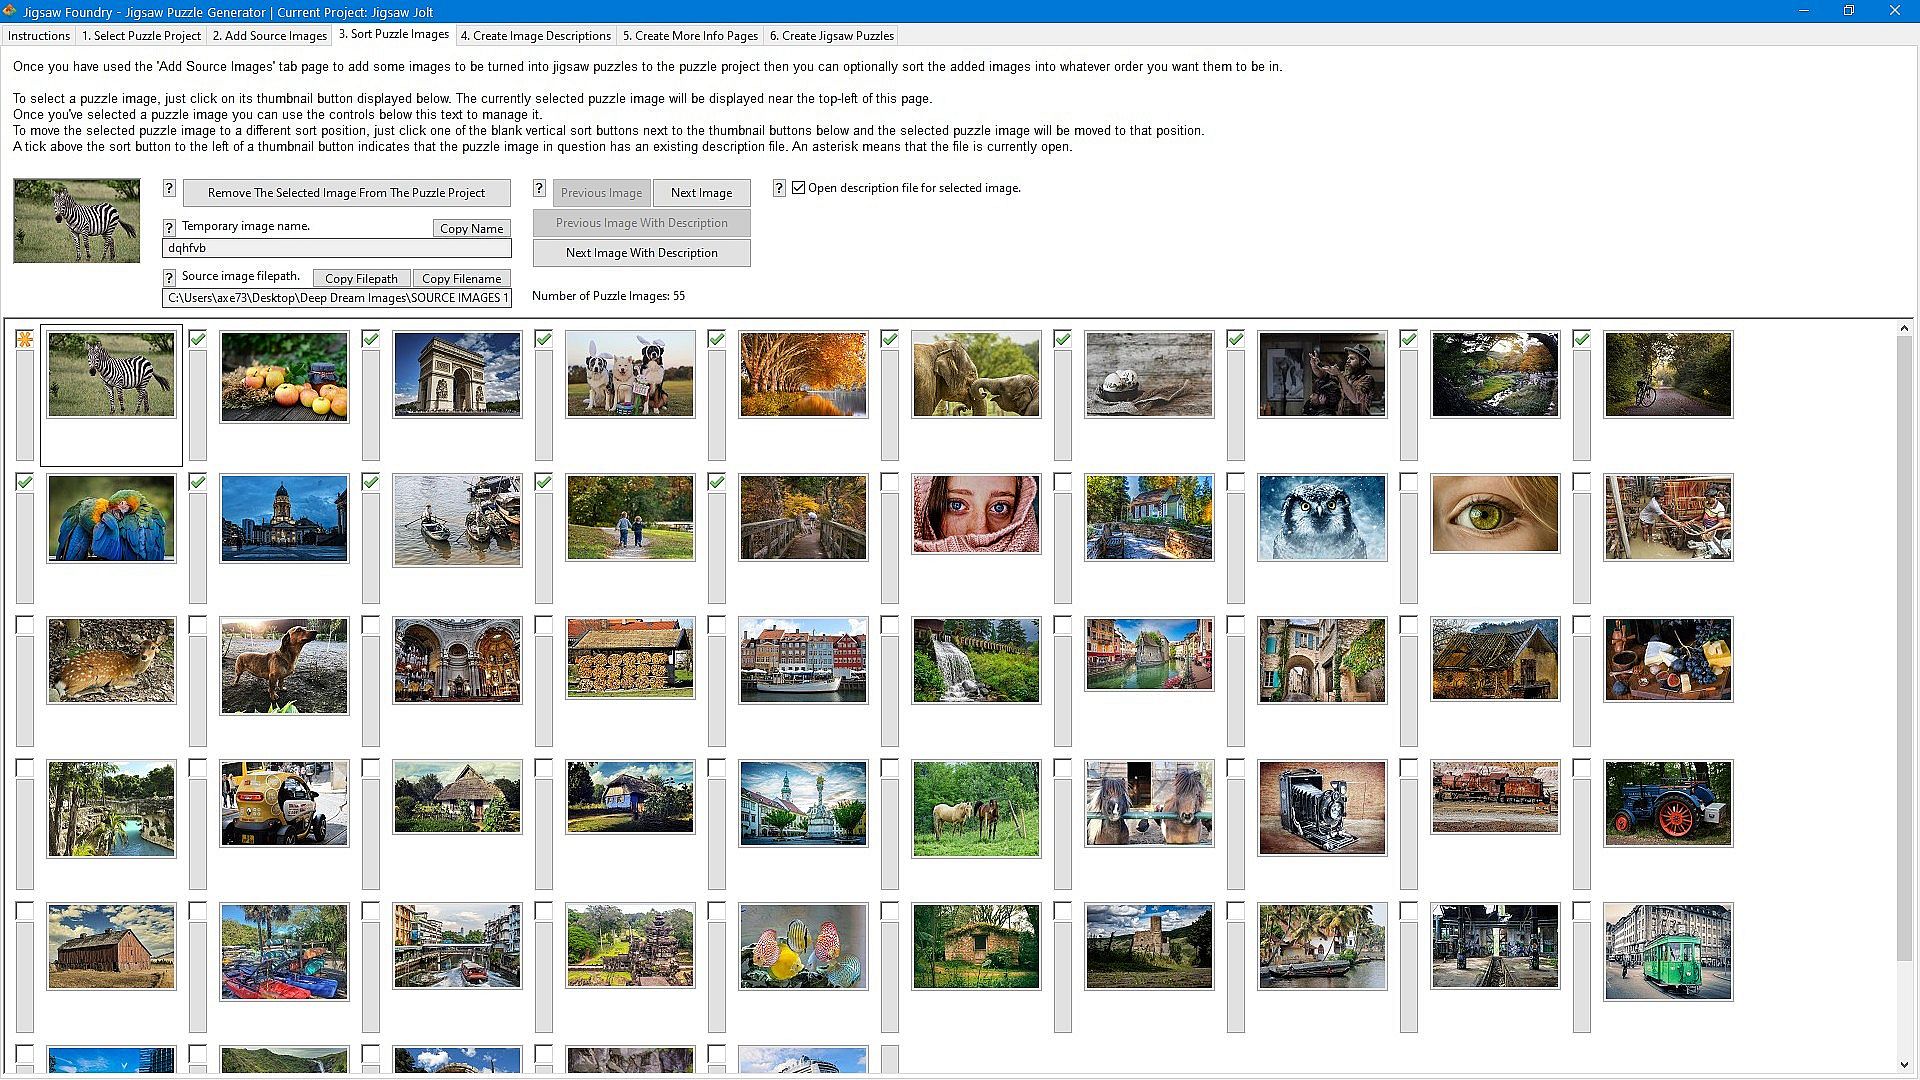
Task: Click the temporary image name text field
Action: click(336, 248)
